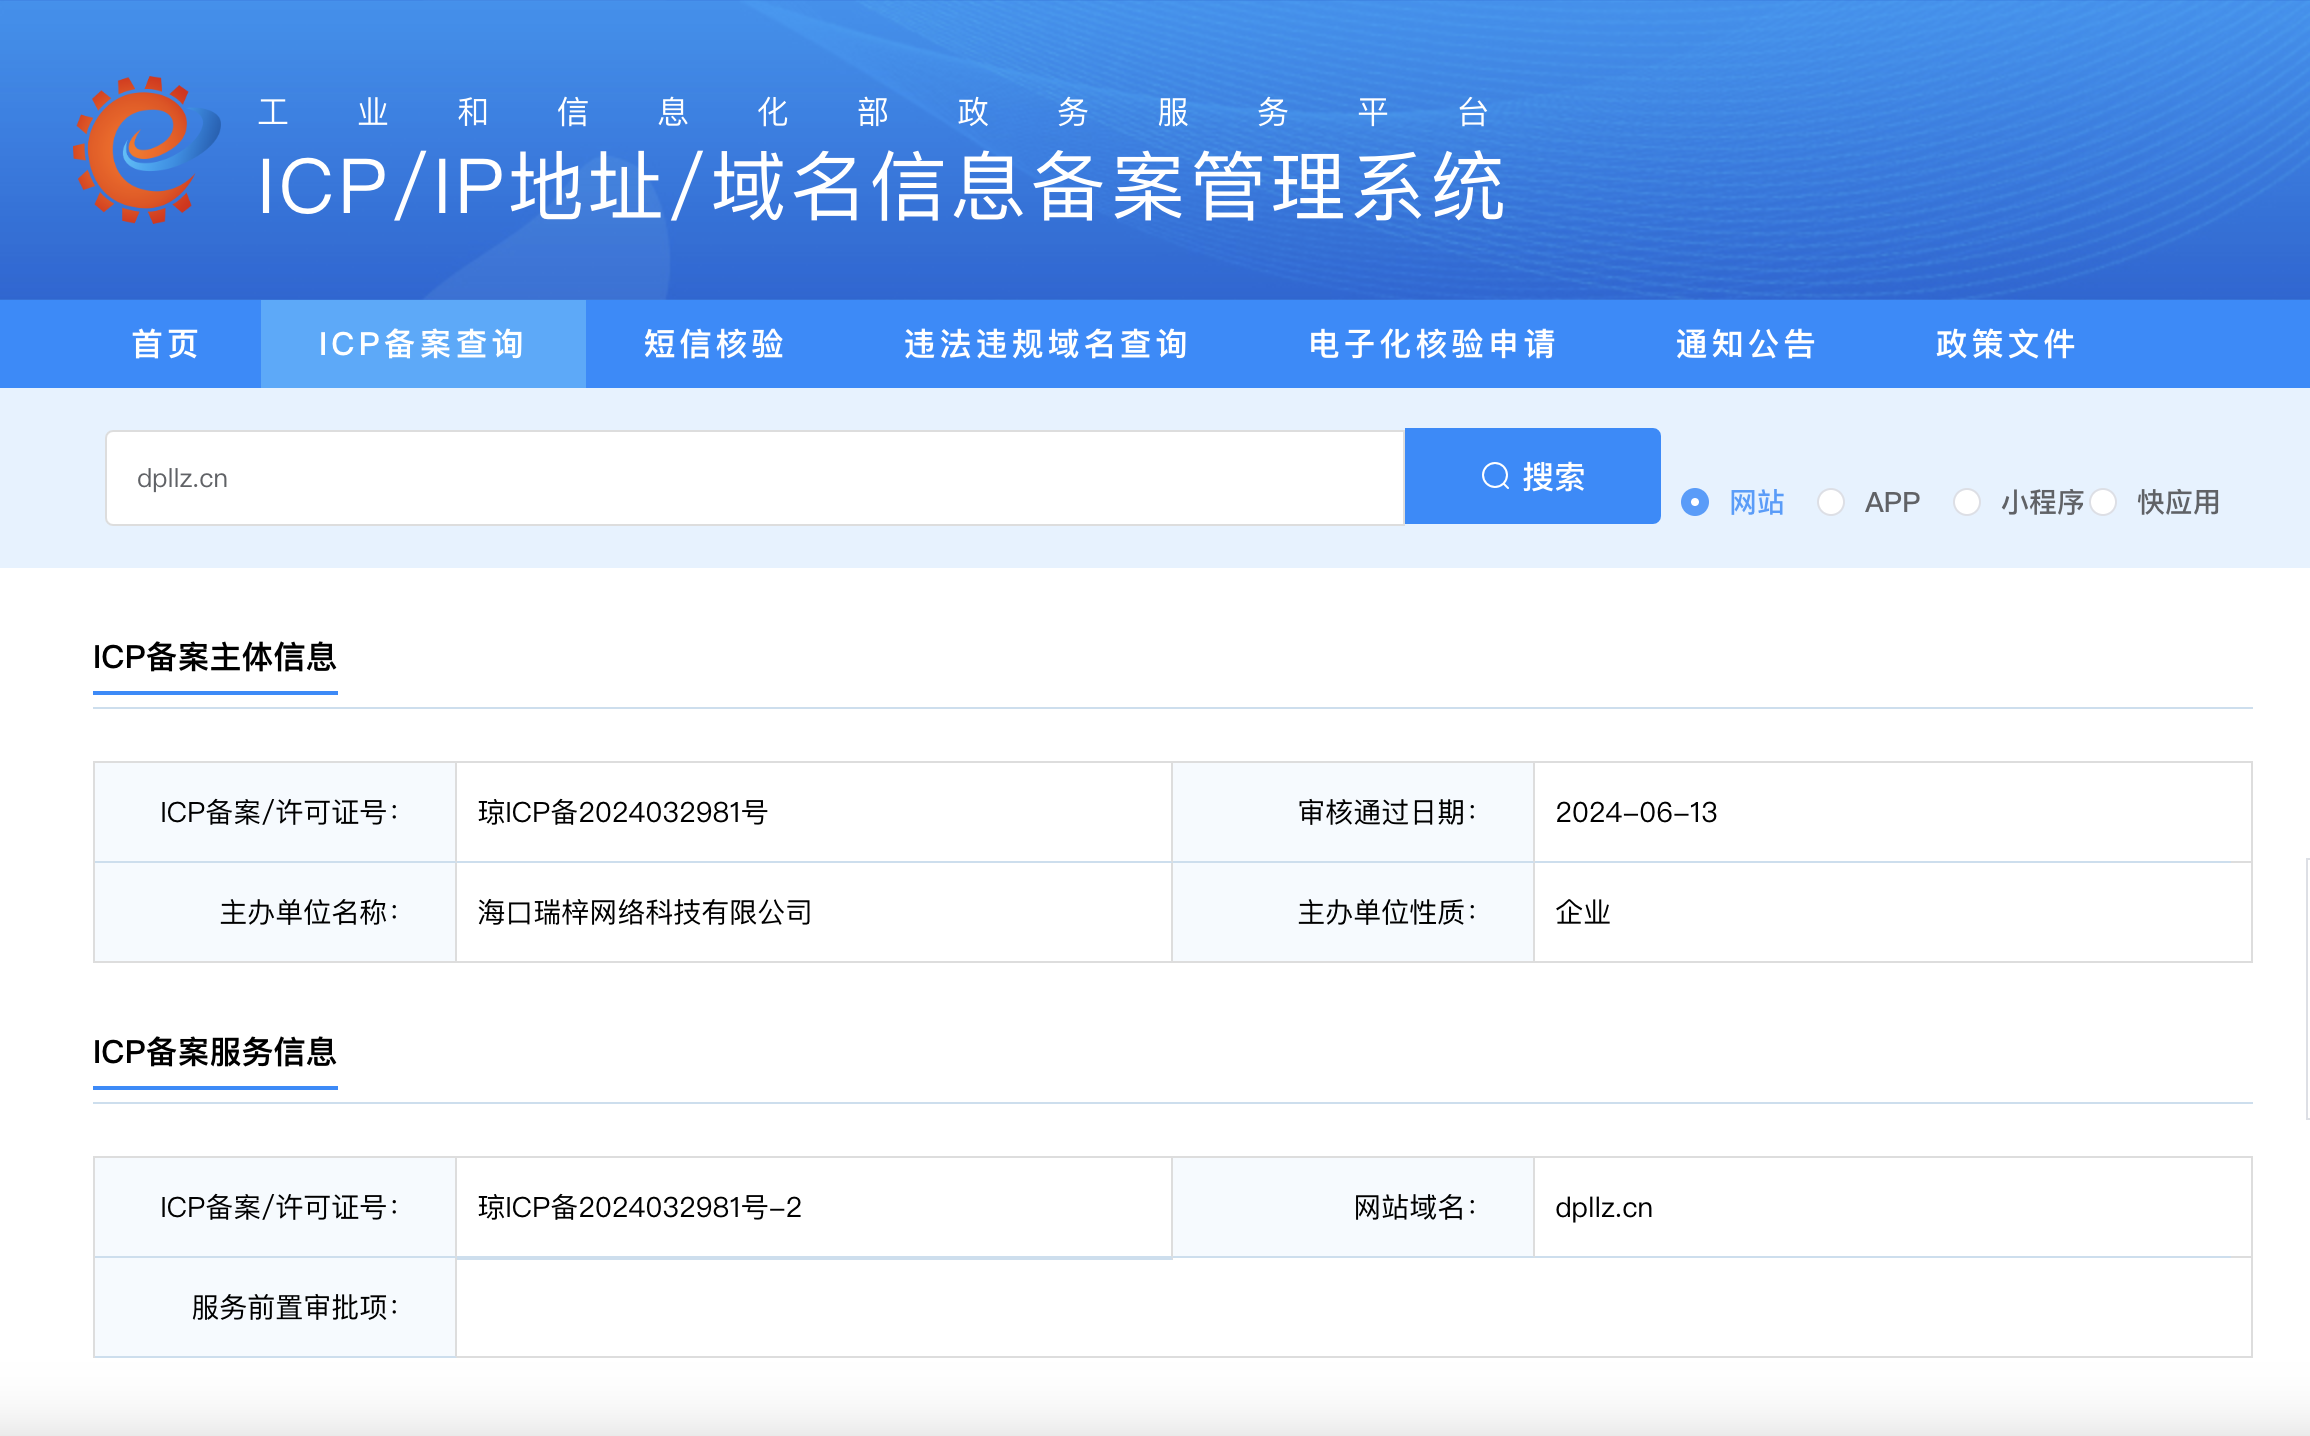
Task: Click the ICP备案服务信息 section heading
Action: 215,1052
